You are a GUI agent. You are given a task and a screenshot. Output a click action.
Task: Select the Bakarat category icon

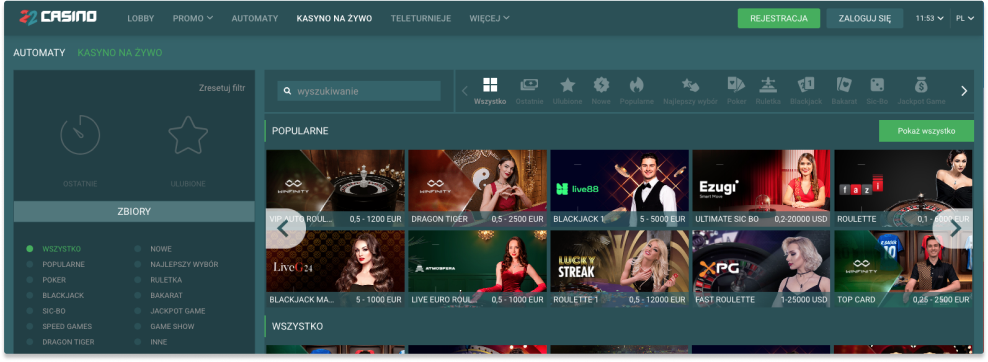click(844, 85)
